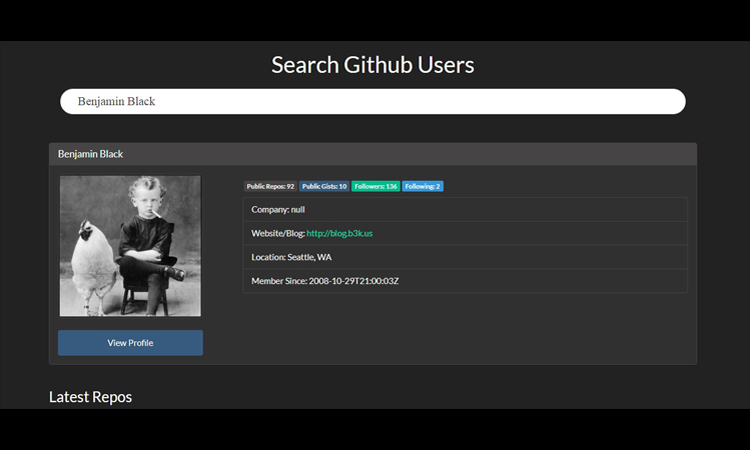Click the Benjamin Black panel heading
Screen dimensions: 750x450
pyautogui.click(x=373, y=154)
